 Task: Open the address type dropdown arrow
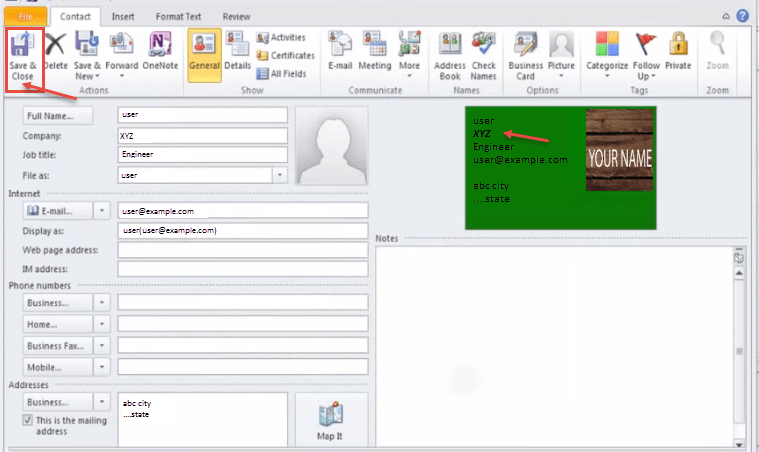click(102, 402)
